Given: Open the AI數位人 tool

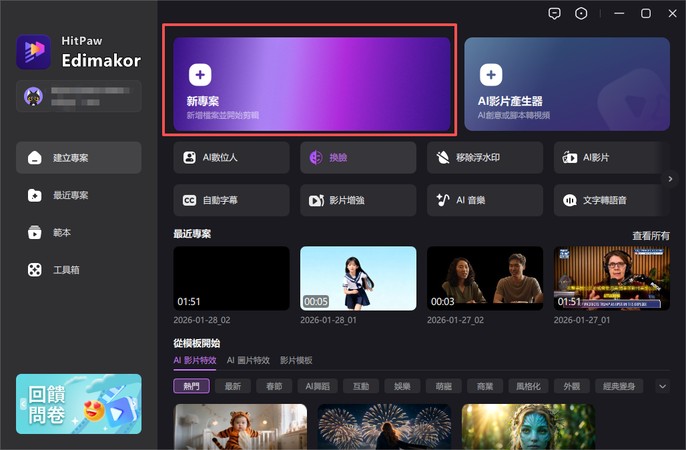Looking at the screenshot, I should 231,157.
